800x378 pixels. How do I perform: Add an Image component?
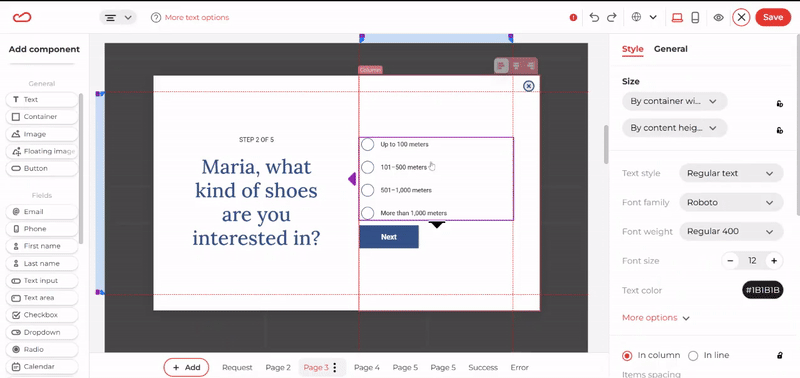[42, 134]
